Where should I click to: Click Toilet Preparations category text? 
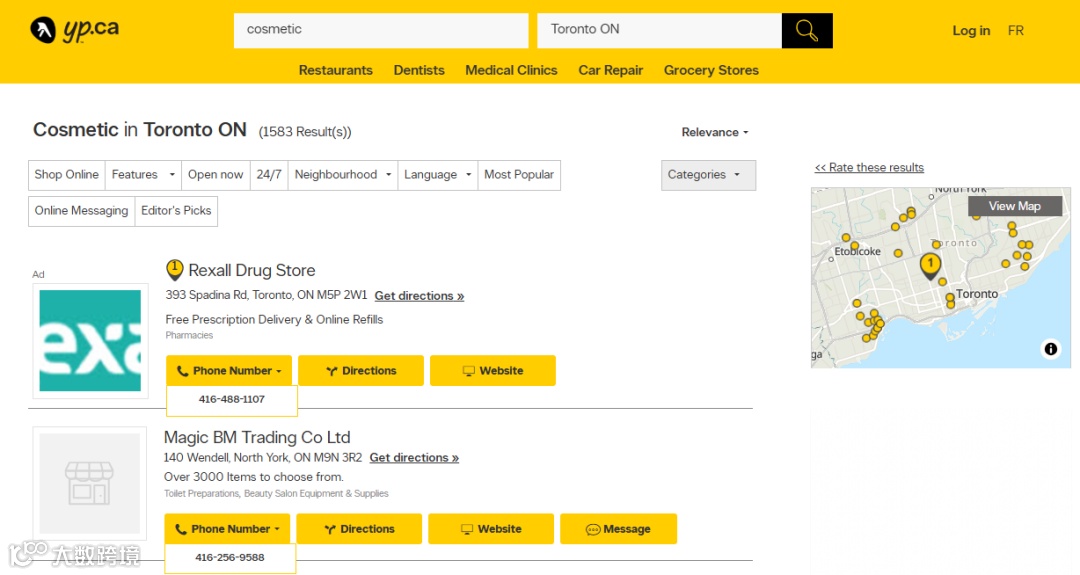click(x=201, y=494)
